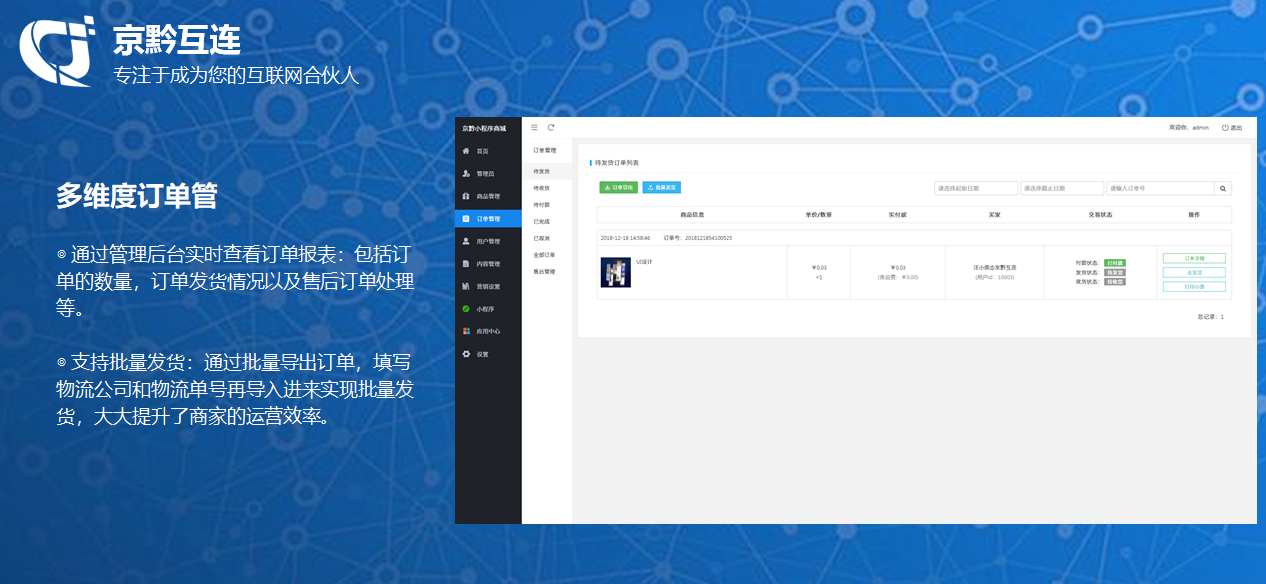Toggle the hamburger menu collapse icon
This screenshot has height=584, width=1266.
534,128
